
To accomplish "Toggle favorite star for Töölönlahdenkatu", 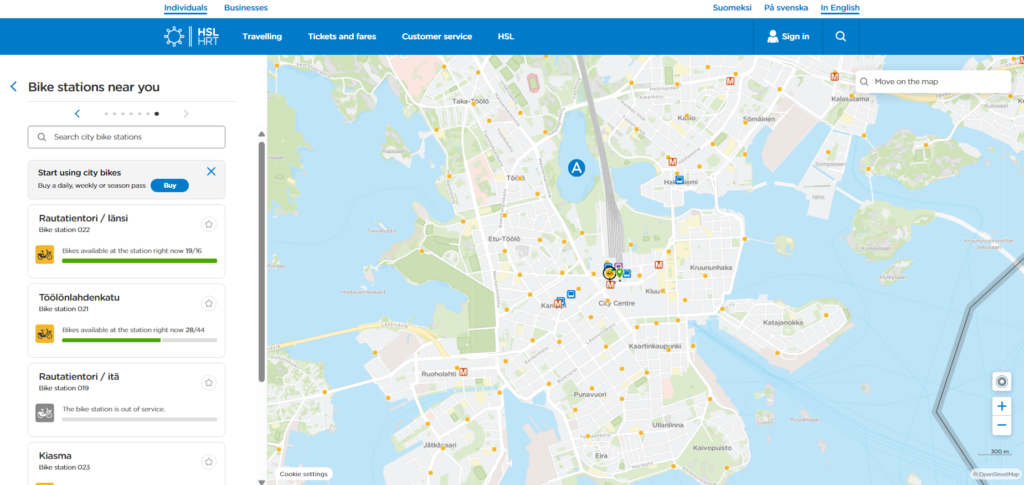I will [208, 303].
